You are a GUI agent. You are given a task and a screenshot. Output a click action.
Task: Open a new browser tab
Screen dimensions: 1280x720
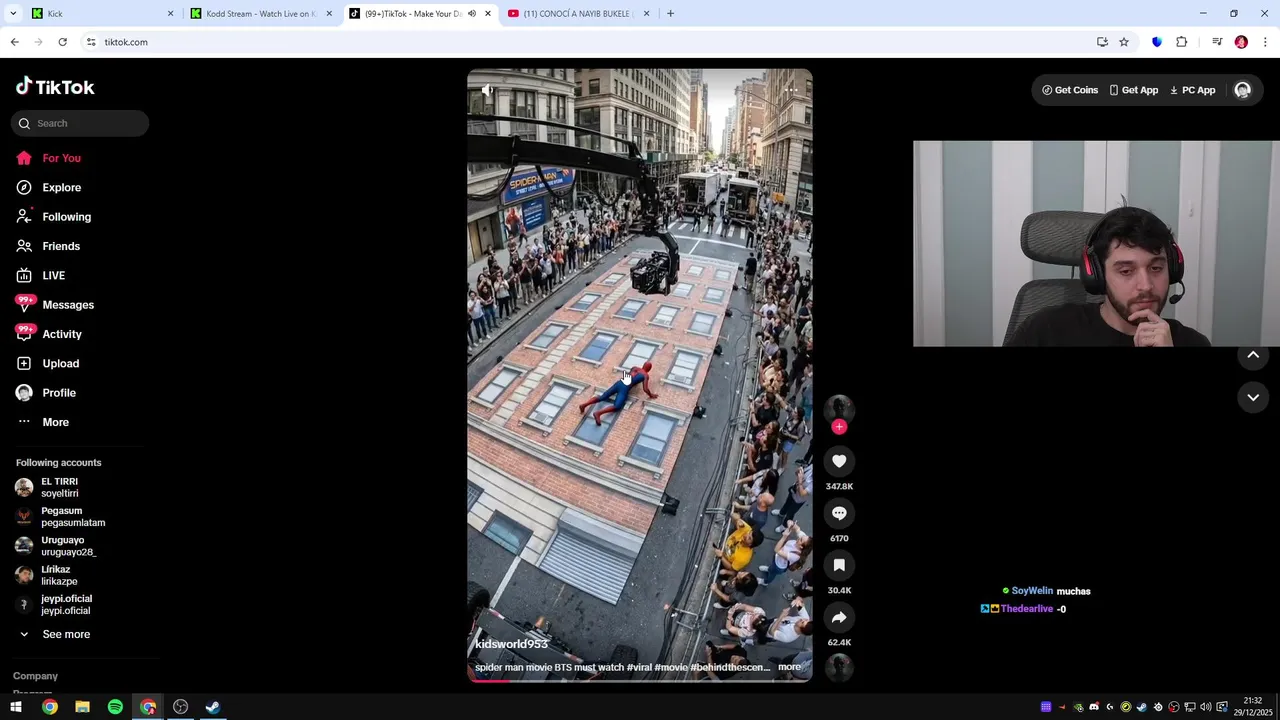[670, 14]
